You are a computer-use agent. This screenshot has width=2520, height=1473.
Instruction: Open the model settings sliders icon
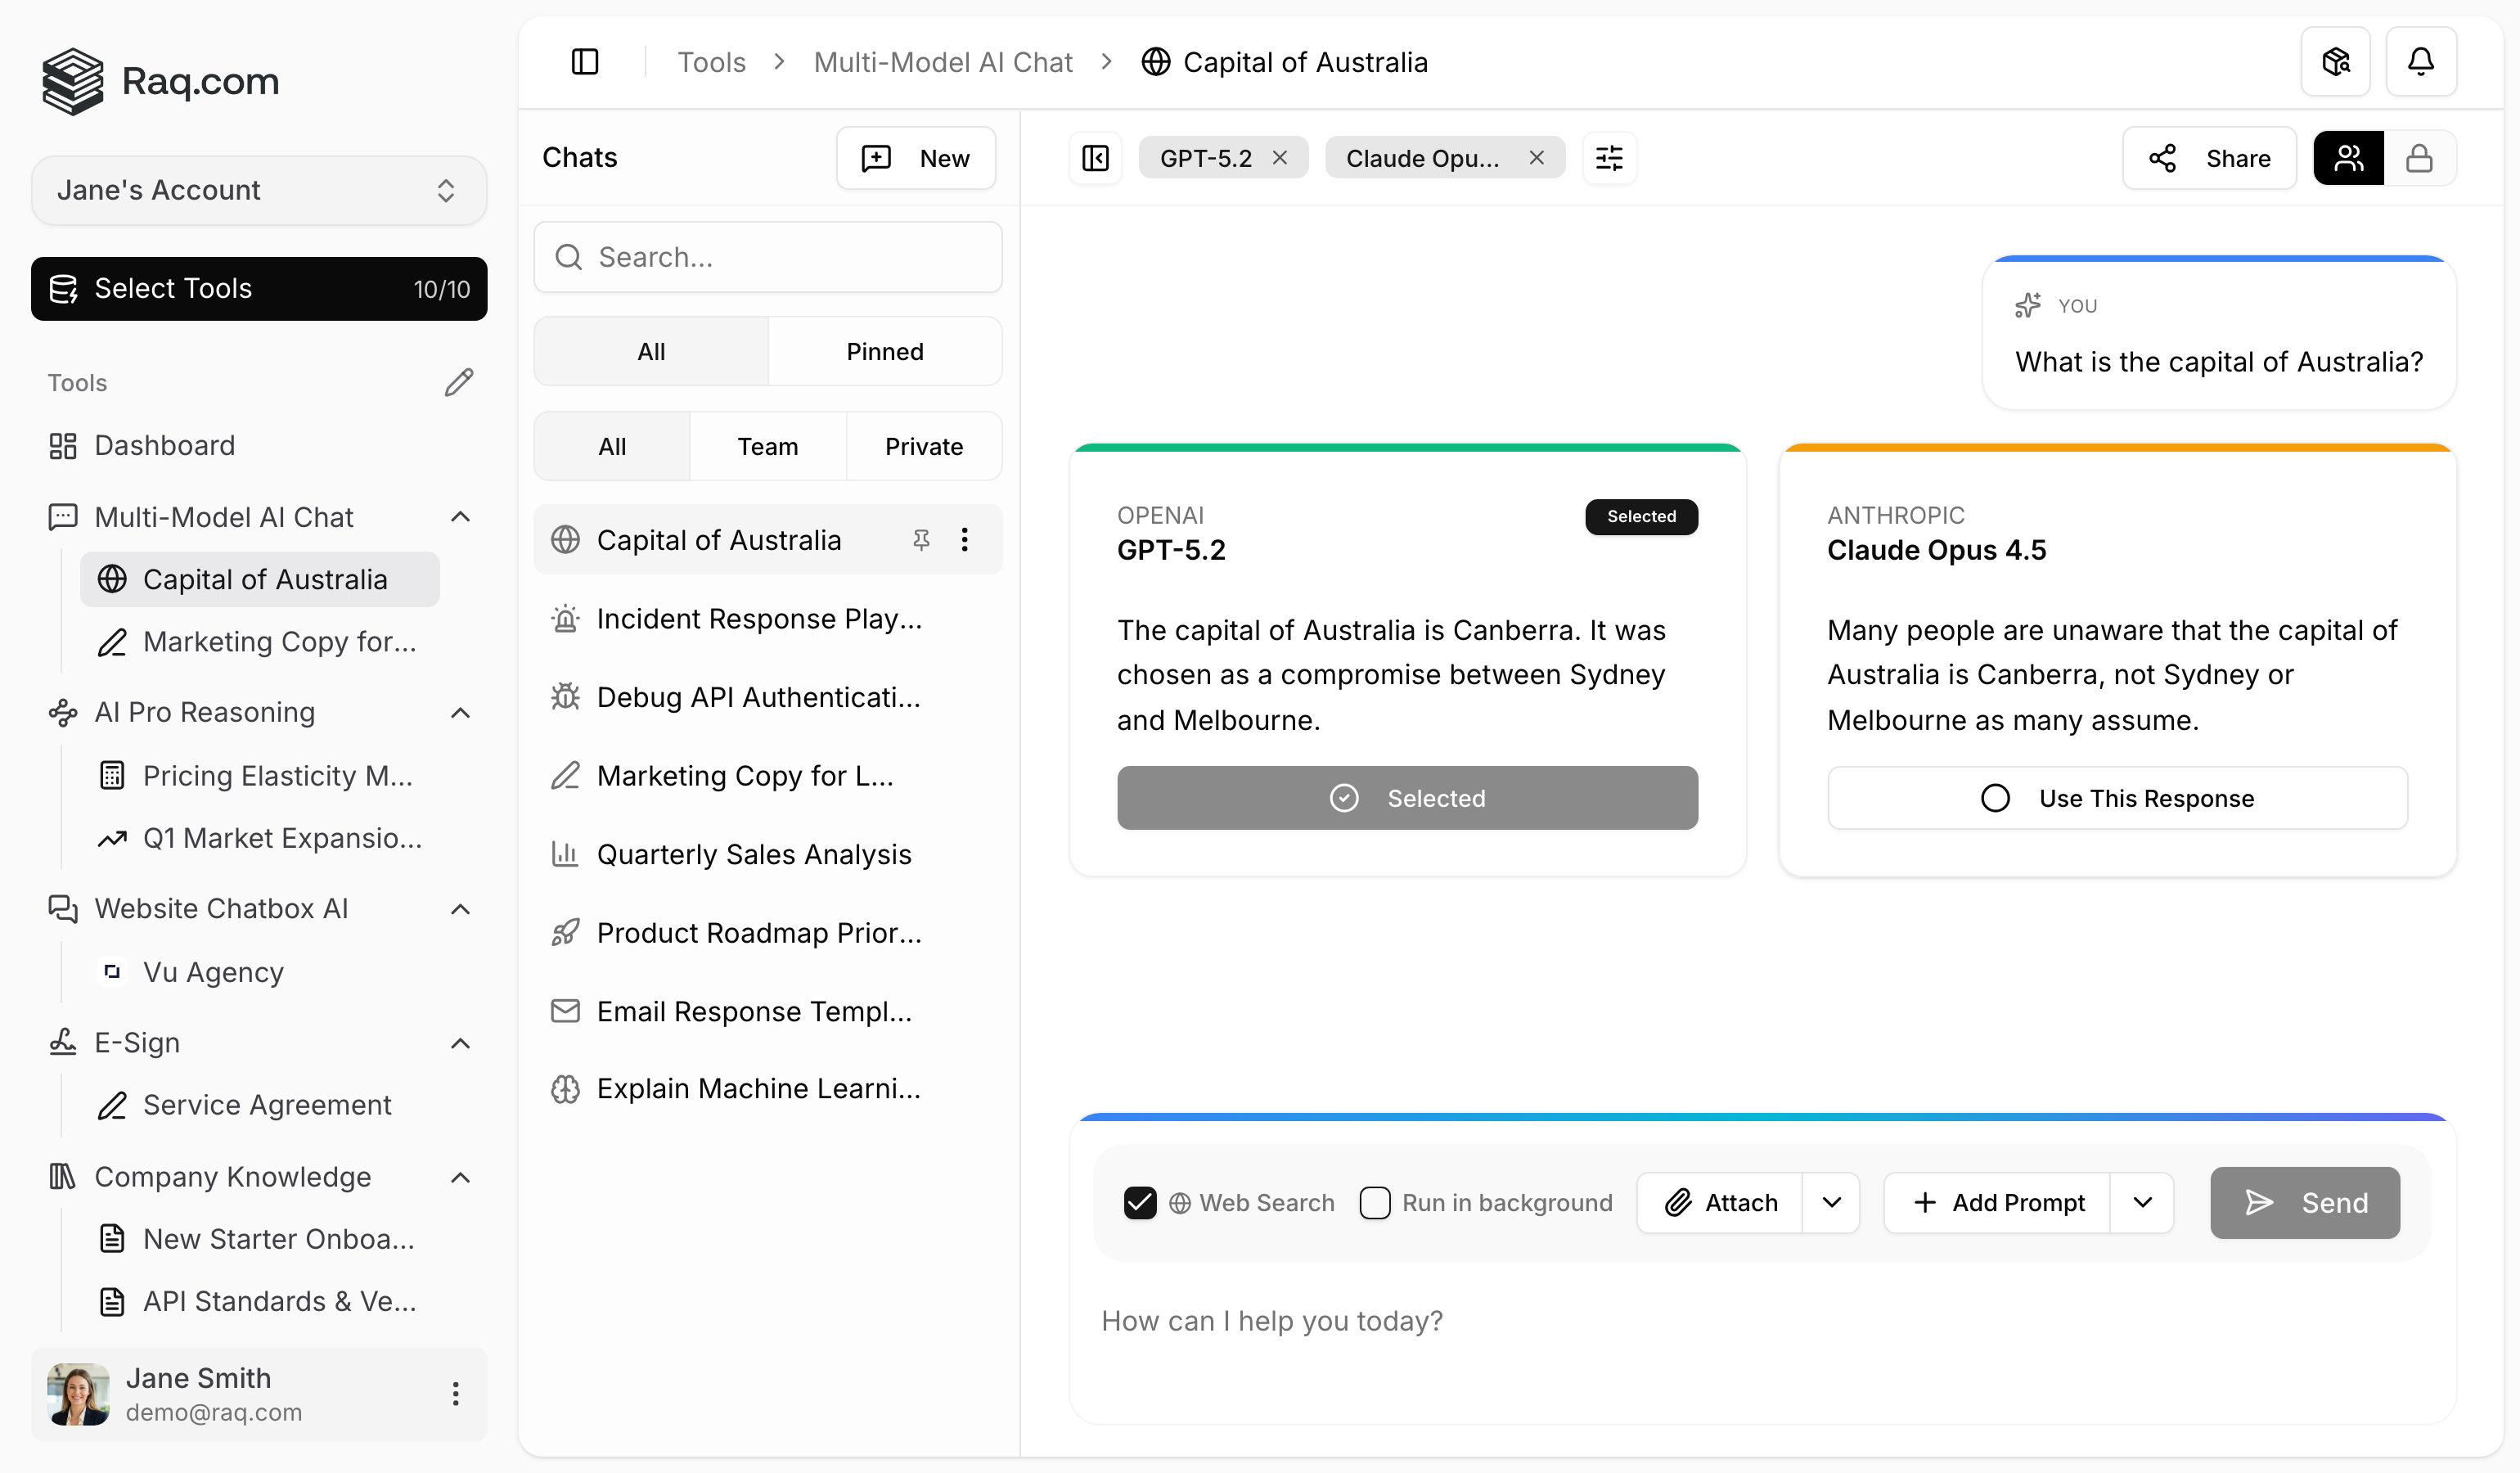(x=1609, y=158)
